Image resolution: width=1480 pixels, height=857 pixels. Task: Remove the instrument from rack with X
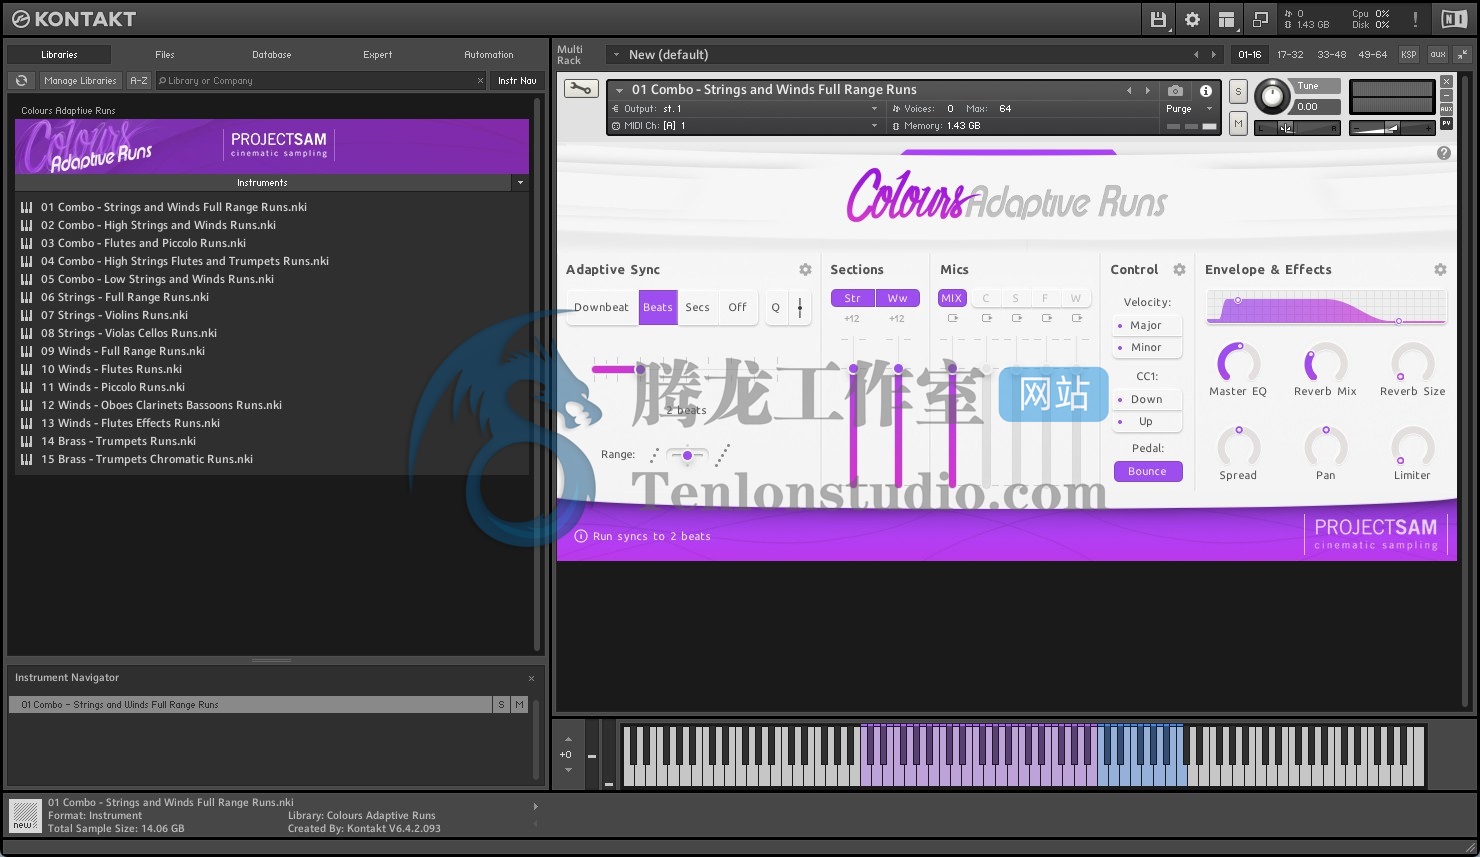tap(1446, 82)
